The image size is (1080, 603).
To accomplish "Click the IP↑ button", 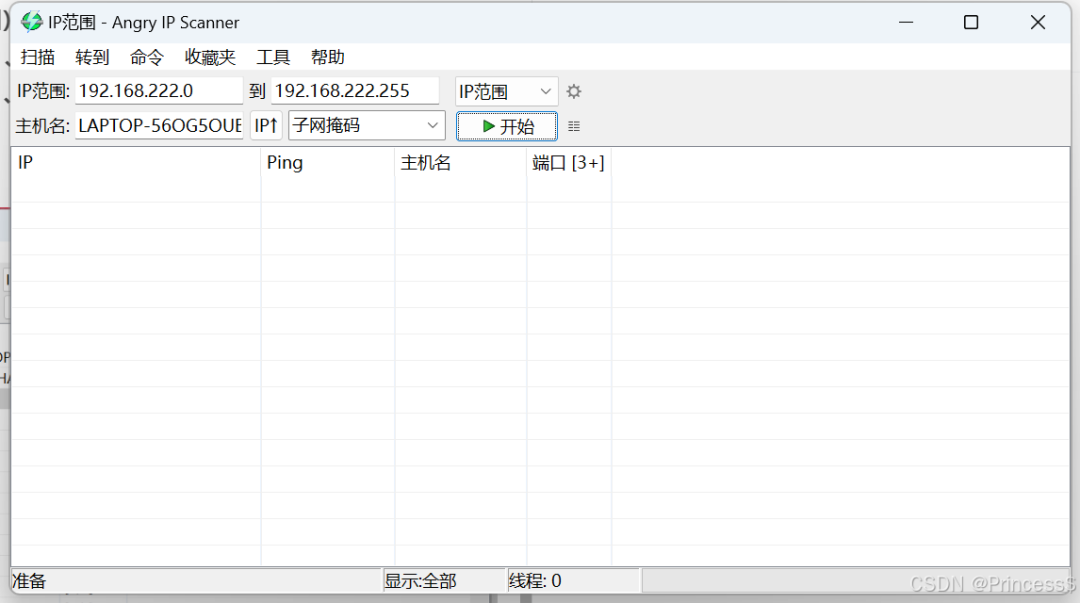I will click(266, 125).
